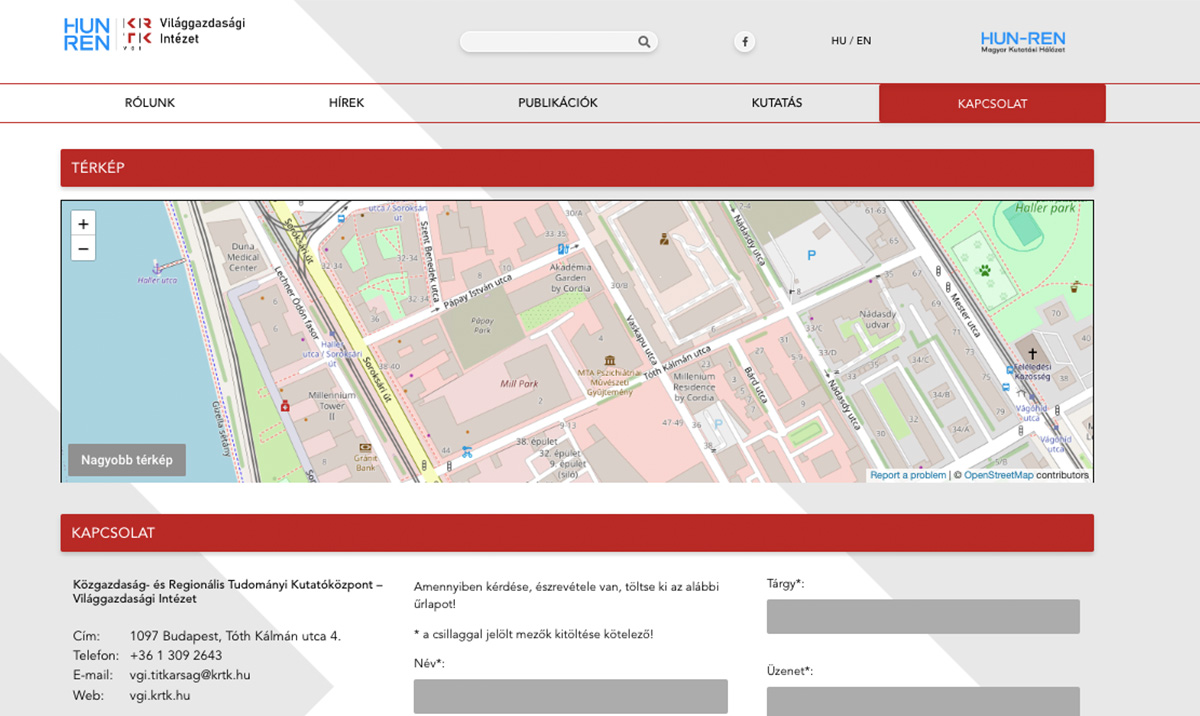The width and height of the screenshot is (1200, 716).
Task: Go to the Publikációk menu
Action: (x=557, y=103)
